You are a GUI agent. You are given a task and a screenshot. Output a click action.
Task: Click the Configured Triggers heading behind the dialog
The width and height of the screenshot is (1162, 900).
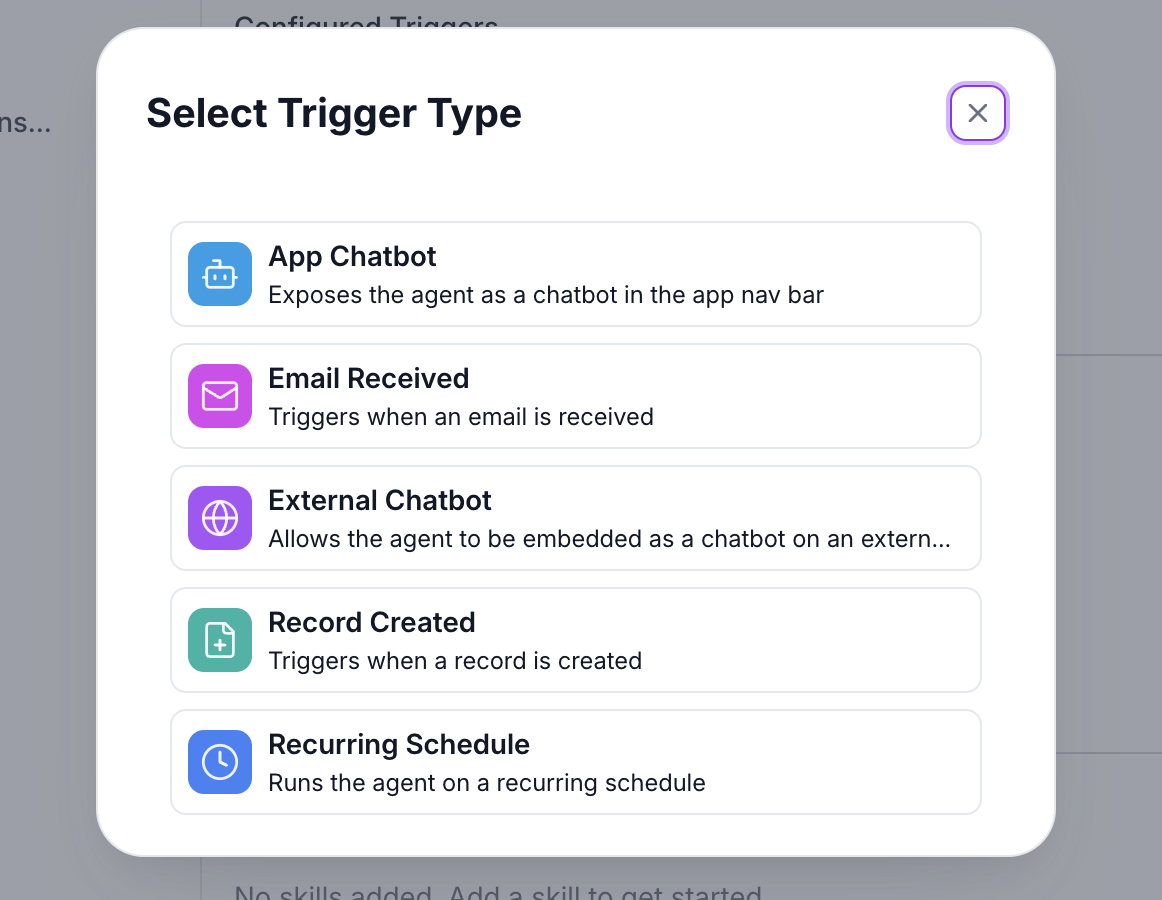coord(365,22)
